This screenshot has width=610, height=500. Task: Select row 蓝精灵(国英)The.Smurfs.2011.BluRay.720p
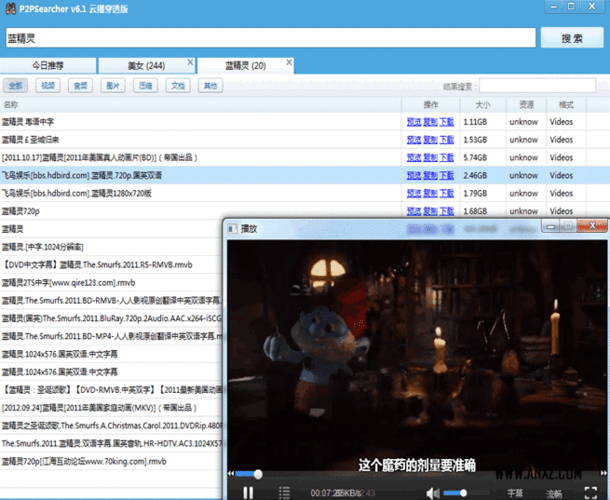111,319
